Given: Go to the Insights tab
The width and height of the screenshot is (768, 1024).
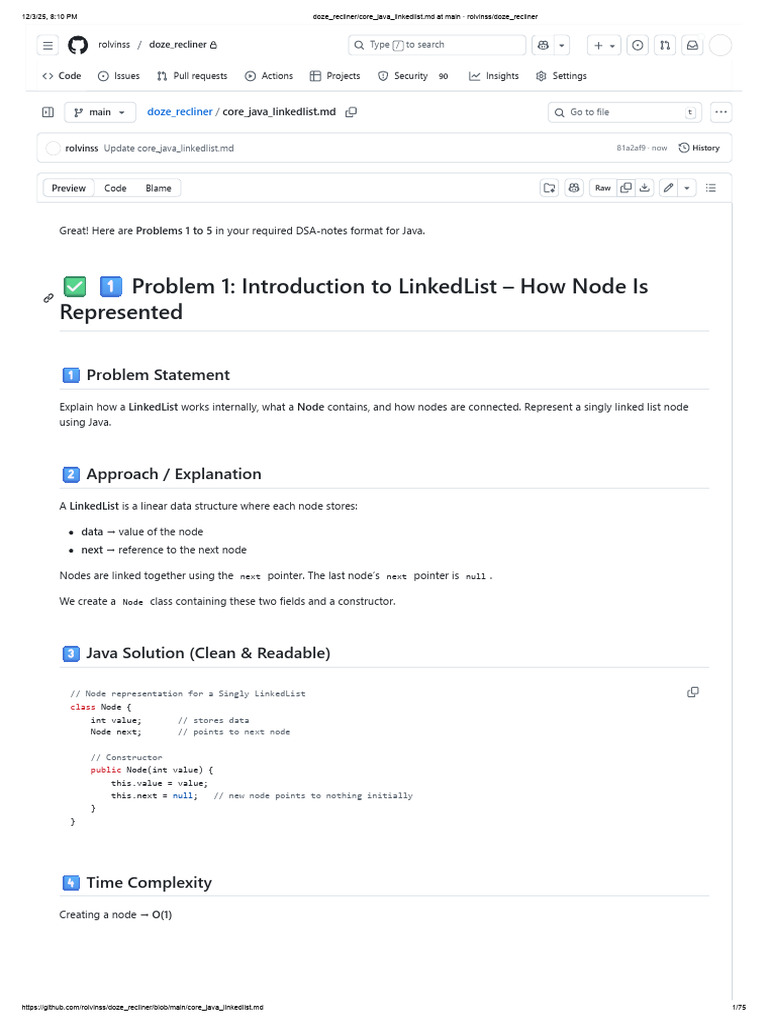Looking at the screenshot, I should 494,76.
